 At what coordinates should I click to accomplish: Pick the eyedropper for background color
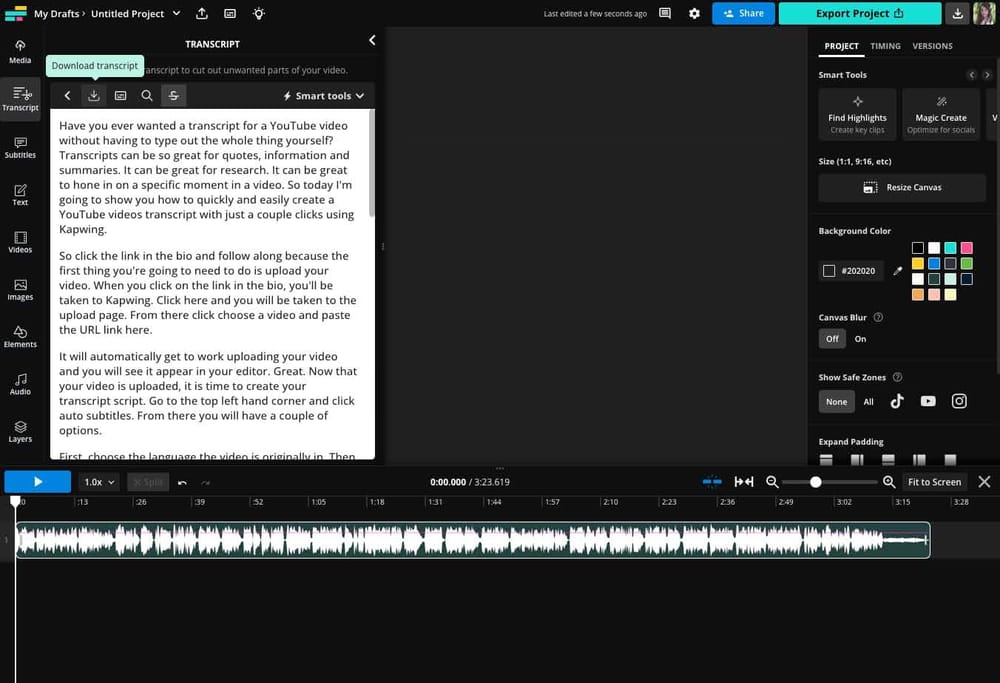897,270
